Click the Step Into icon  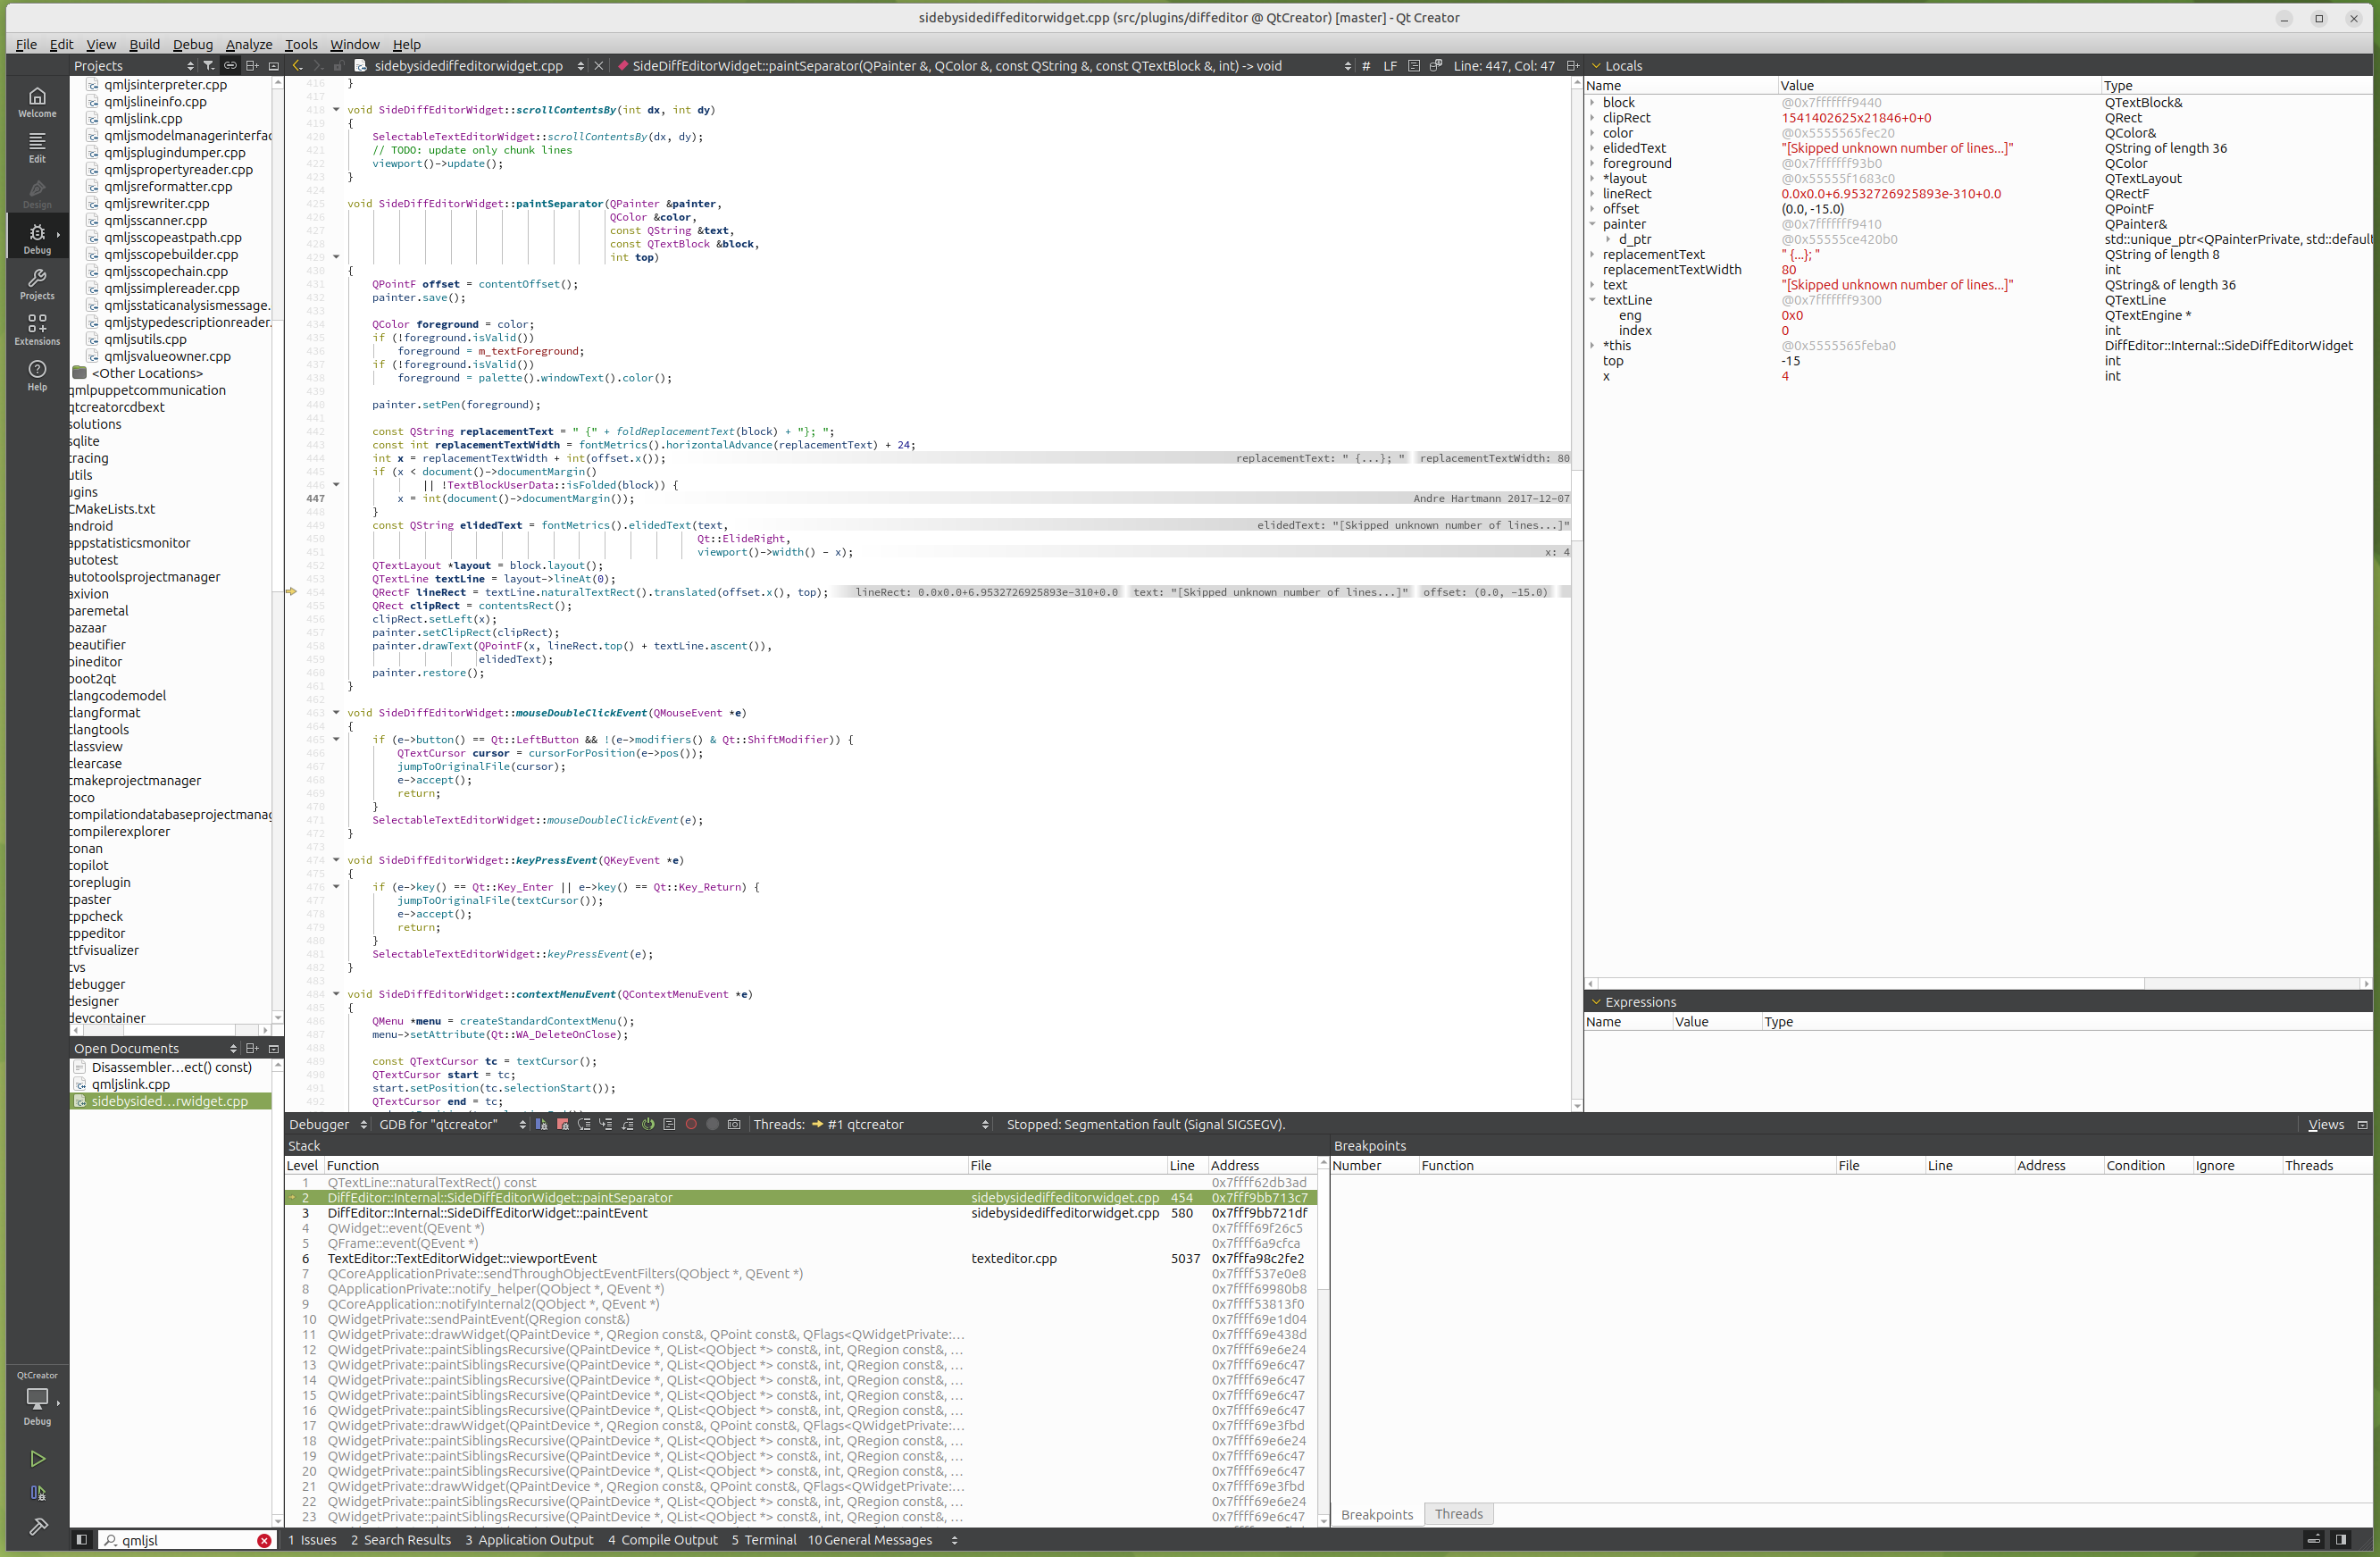pos(605,1124)
